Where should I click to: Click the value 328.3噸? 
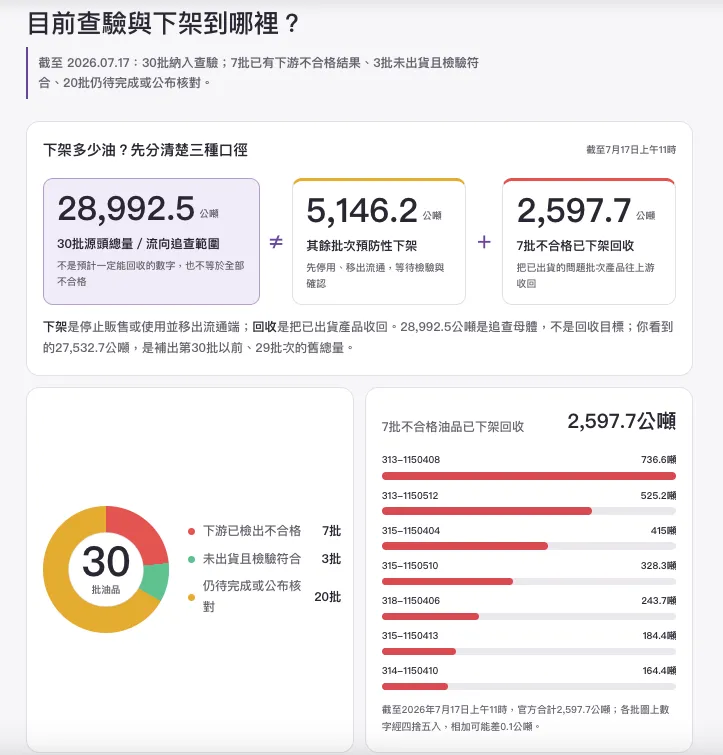(658, 565)
